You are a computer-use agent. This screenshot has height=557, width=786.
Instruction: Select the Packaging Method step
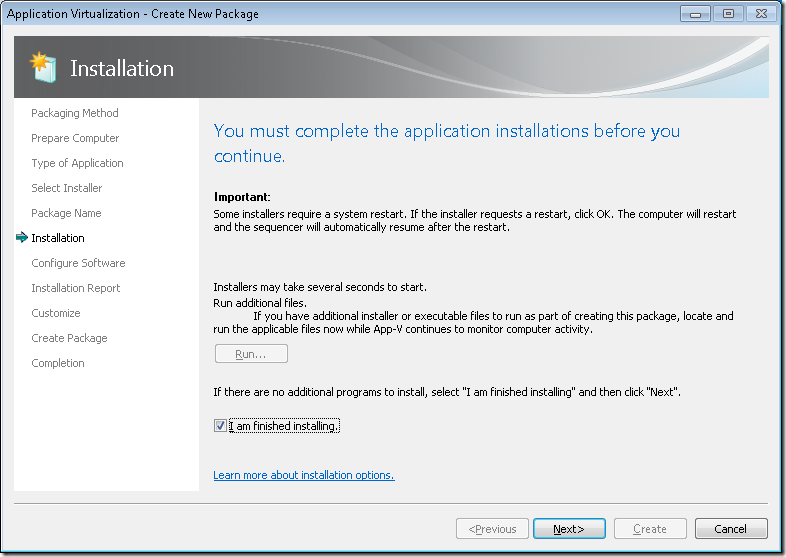click(75, 113)
